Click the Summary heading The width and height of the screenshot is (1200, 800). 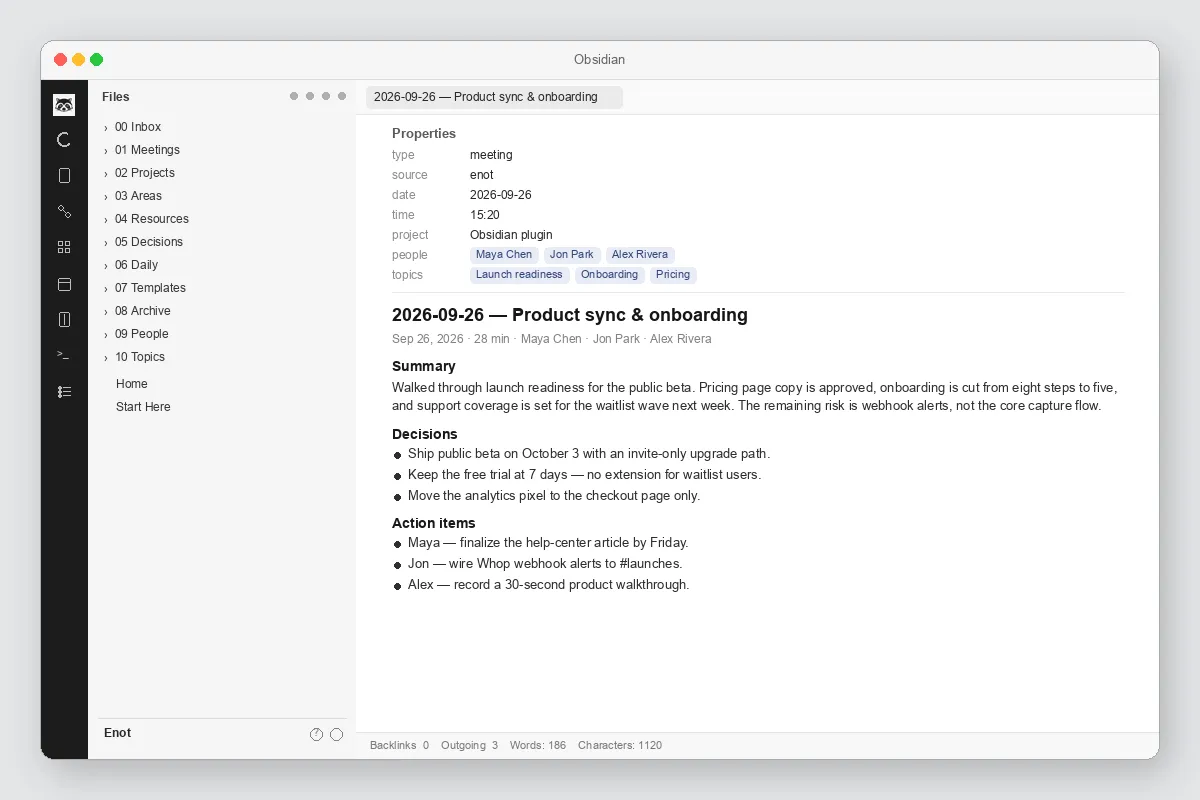[x=424, y=366]
